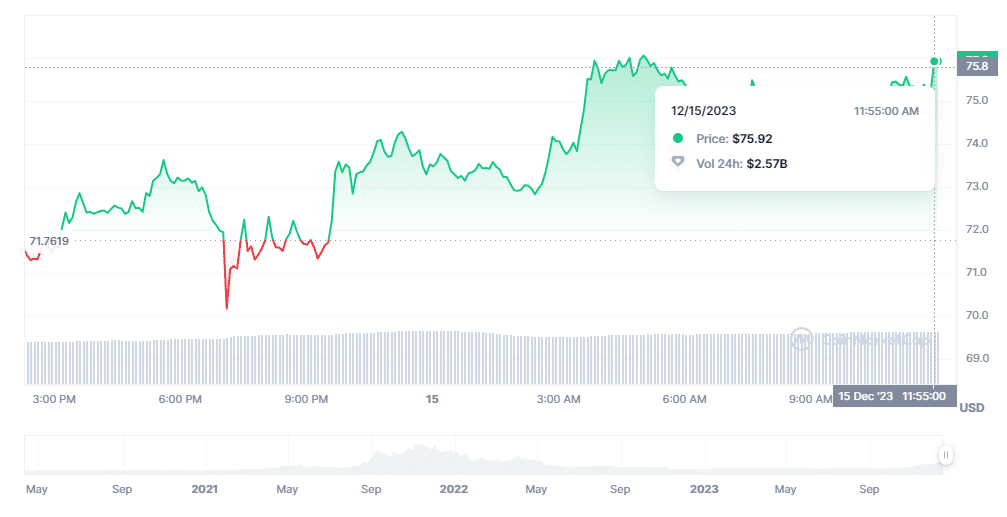Click the range slider handle grip
The image size is (1007, 517).
[945, 456]
